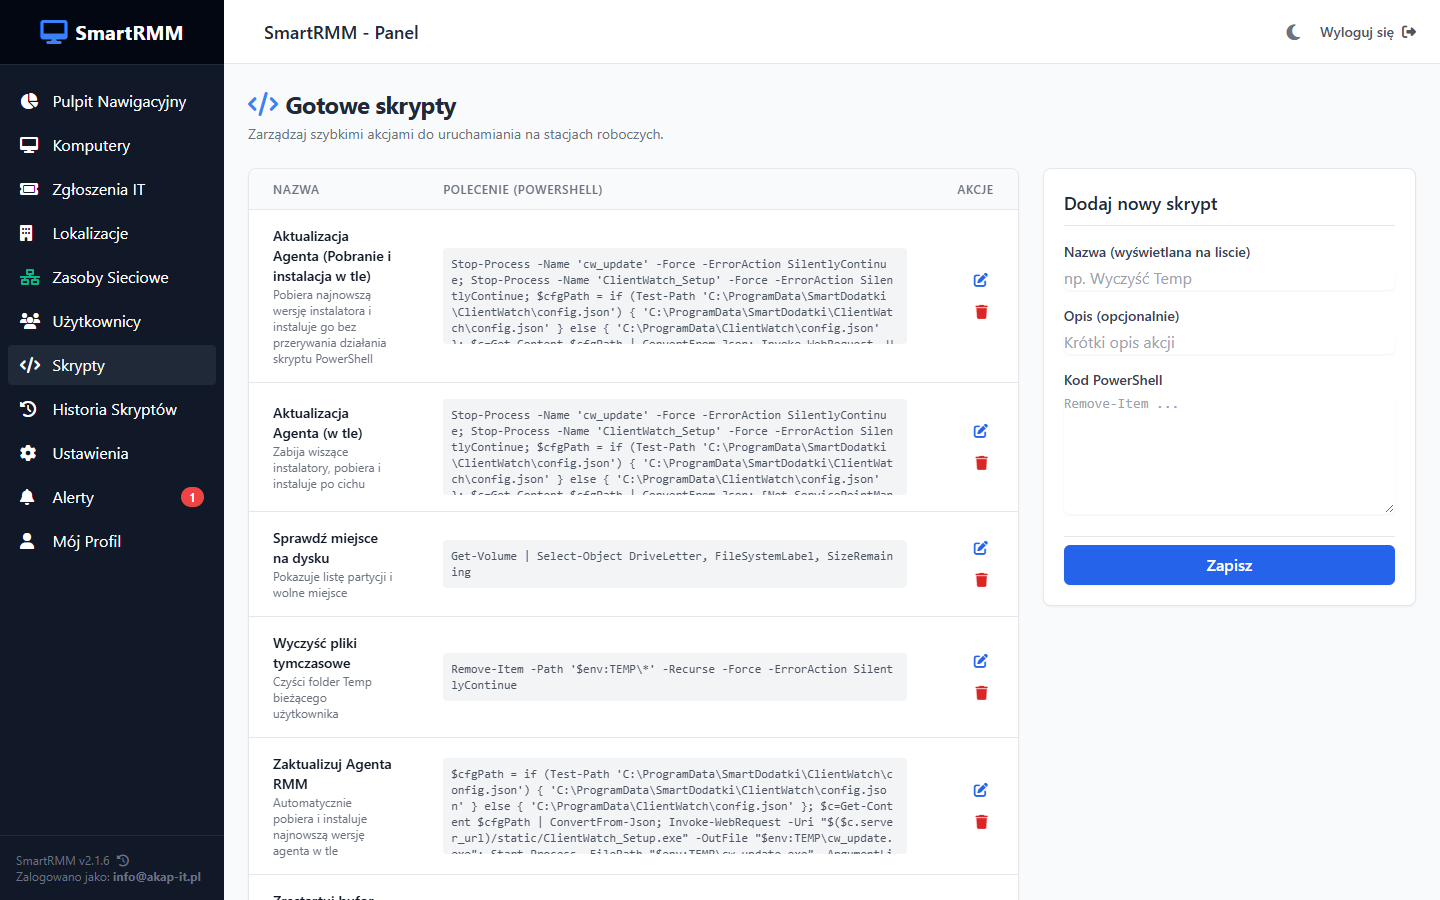Click the Get-Volume command code block
The width and height of the screenshot is (1440, 900).
tap(675, 564)
